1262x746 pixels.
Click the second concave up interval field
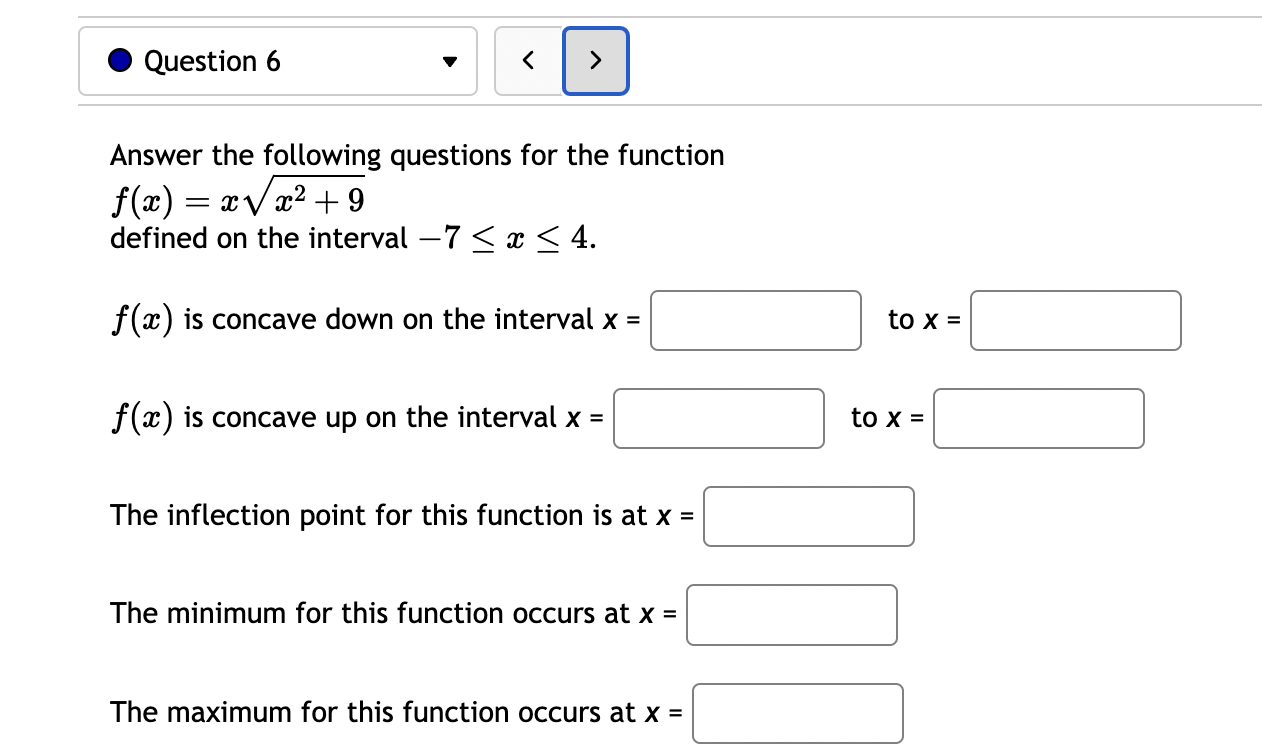[x=1038, y=418]
